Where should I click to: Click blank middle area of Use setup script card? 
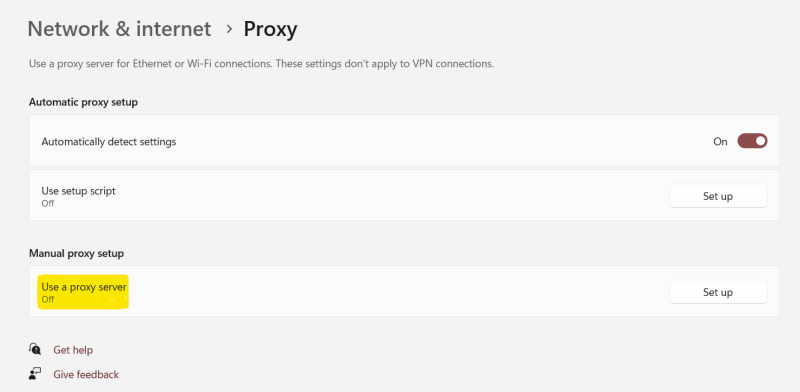tap(393, 197)
